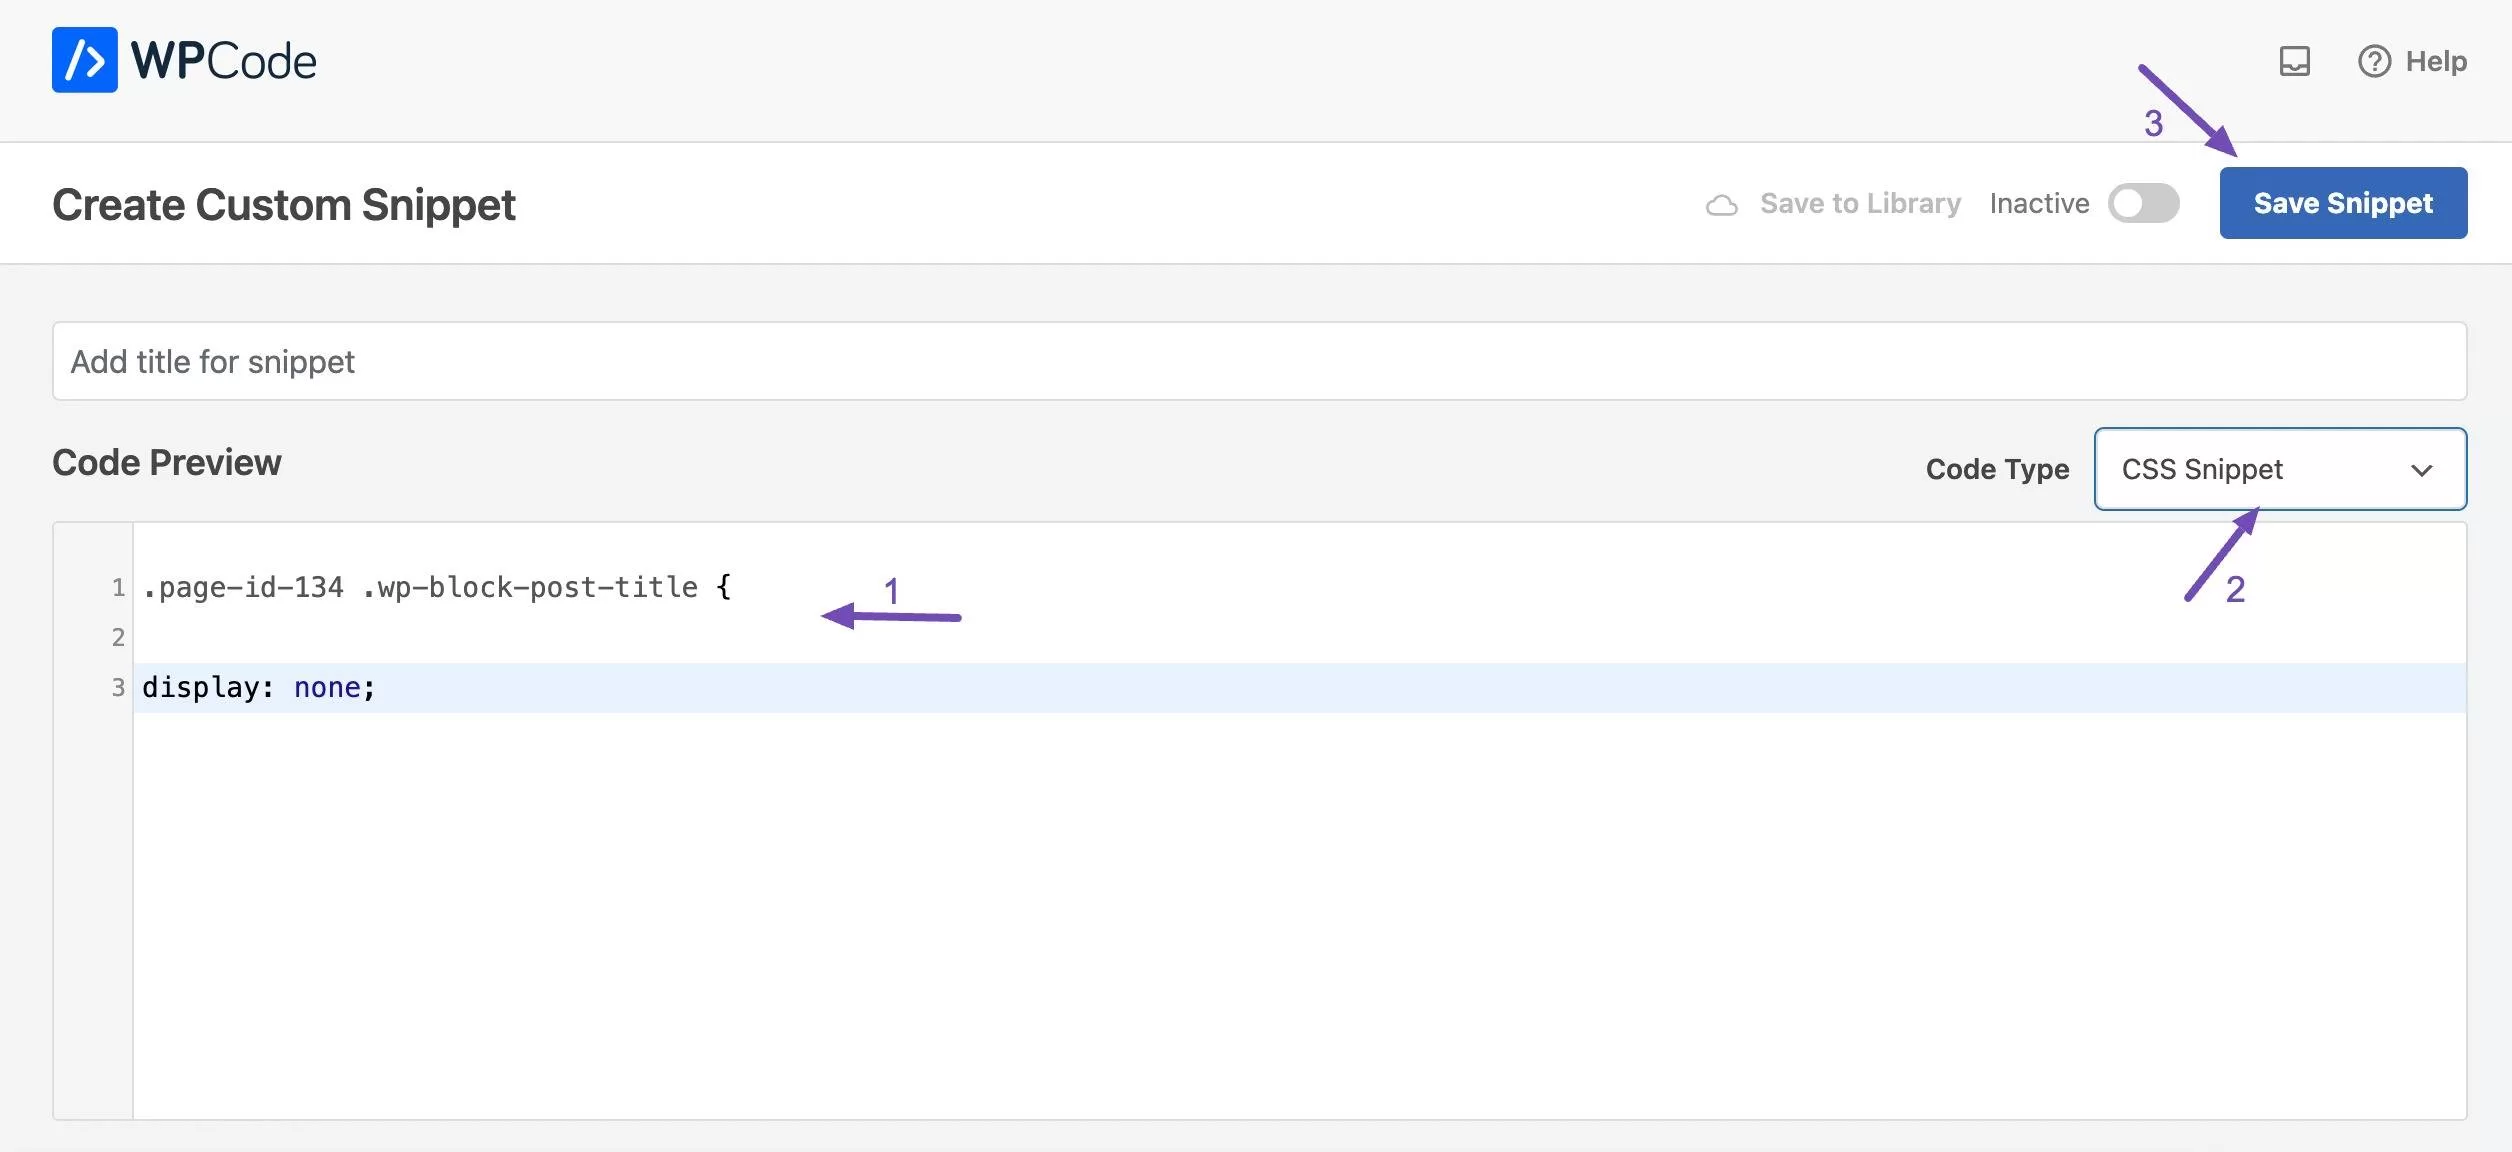
Task: Click the Inactive status label
Action: [2039, 203]
